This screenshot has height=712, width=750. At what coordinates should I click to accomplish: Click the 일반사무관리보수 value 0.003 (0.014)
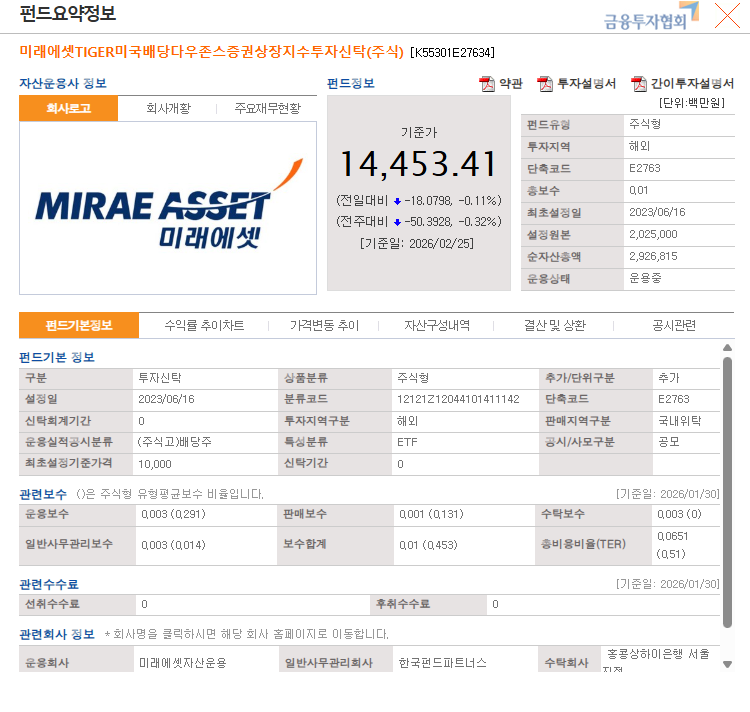pos(173,545)
